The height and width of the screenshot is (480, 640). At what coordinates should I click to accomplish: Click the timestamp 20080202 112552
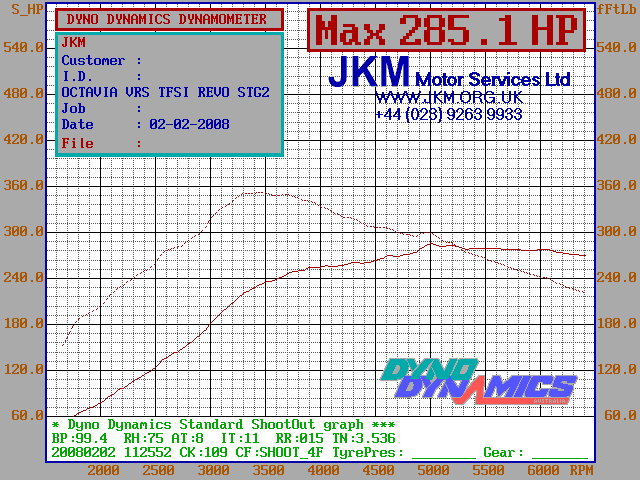[x=111, y=453]
